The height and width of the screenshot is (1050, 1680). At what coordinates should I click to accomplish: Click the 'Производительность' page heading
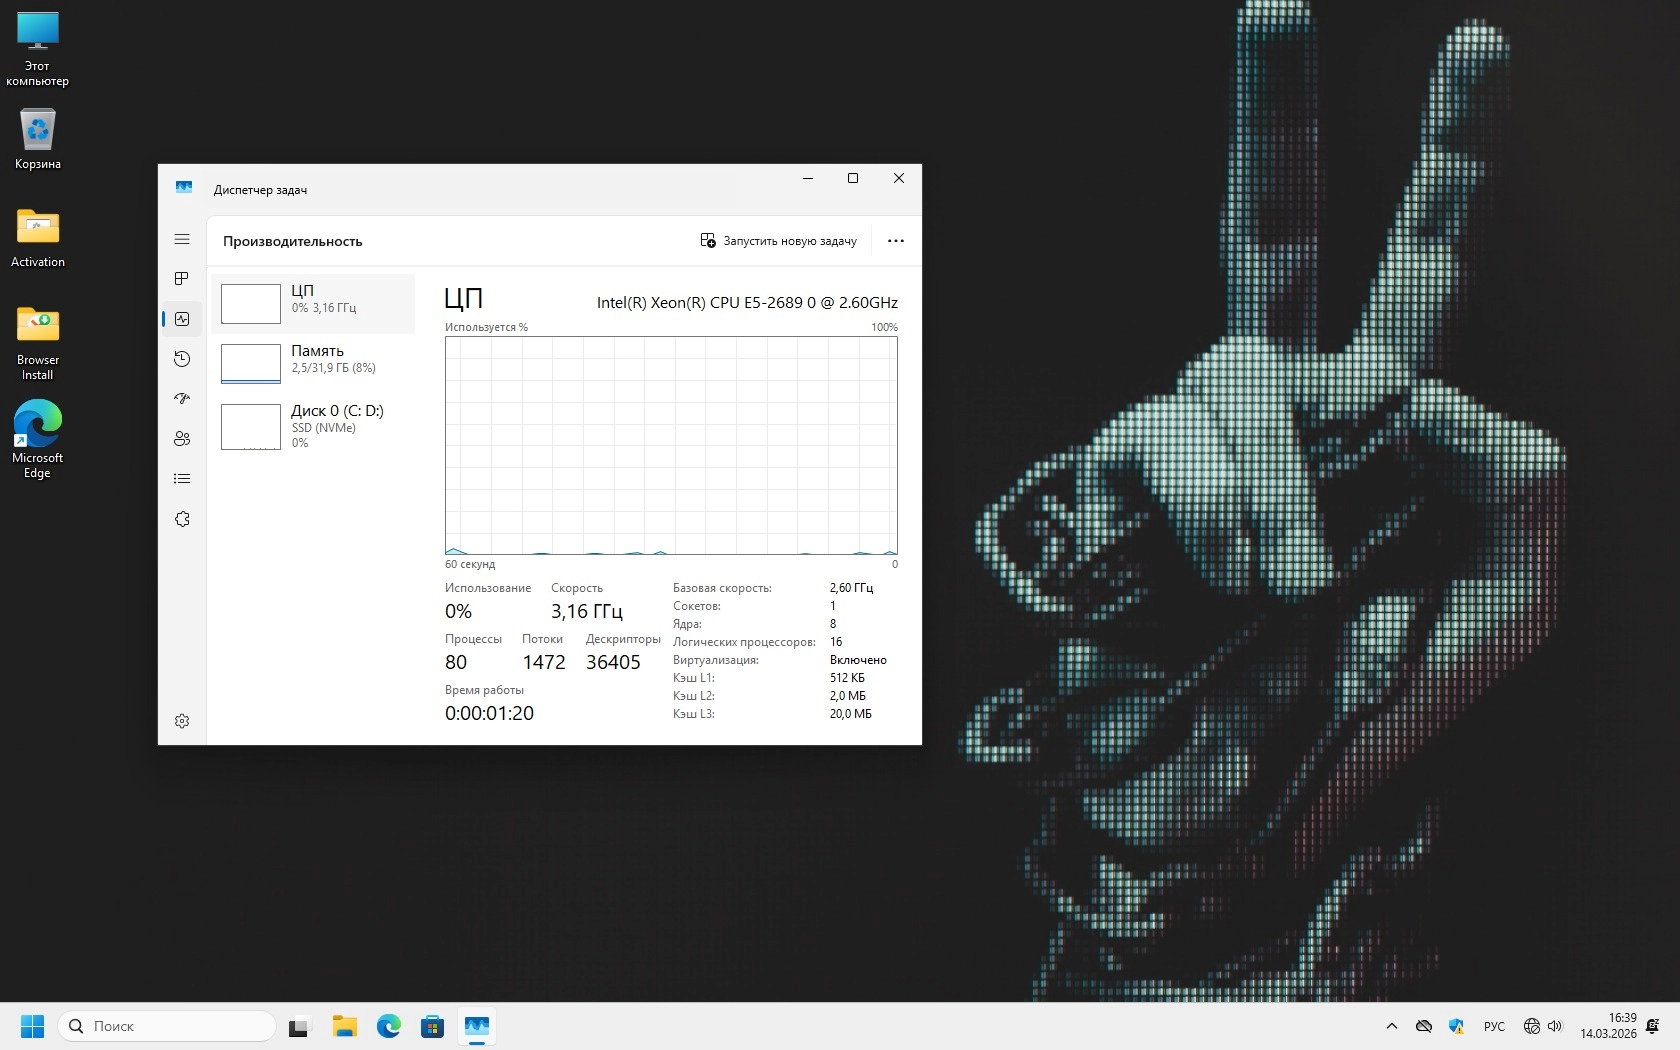293,241
